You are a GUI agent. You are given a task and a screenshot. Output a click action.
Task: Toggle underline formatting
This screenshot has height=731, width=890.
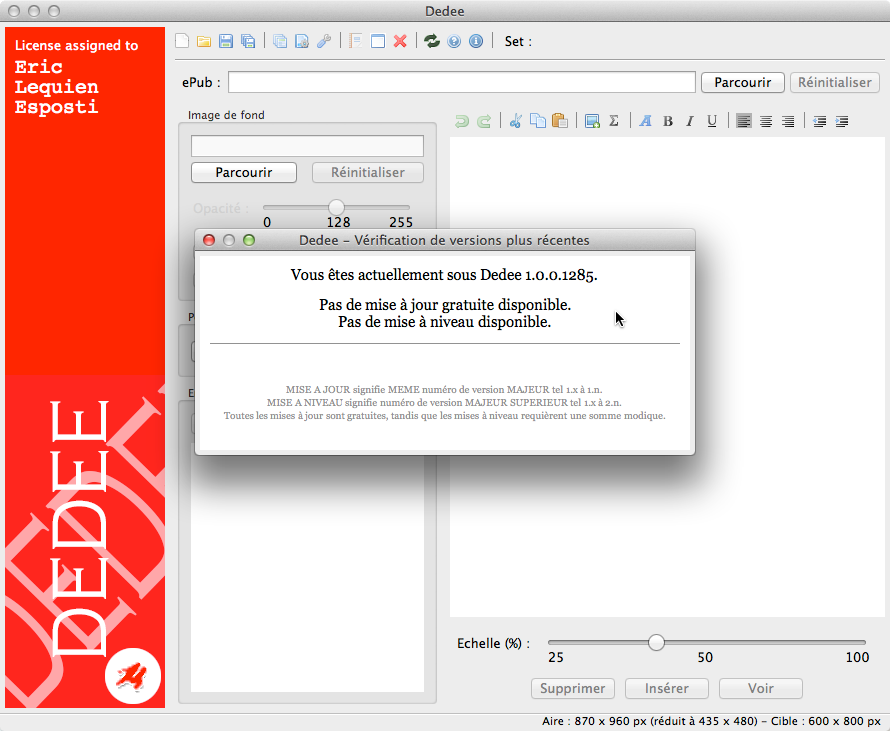[x=712, y=121]
